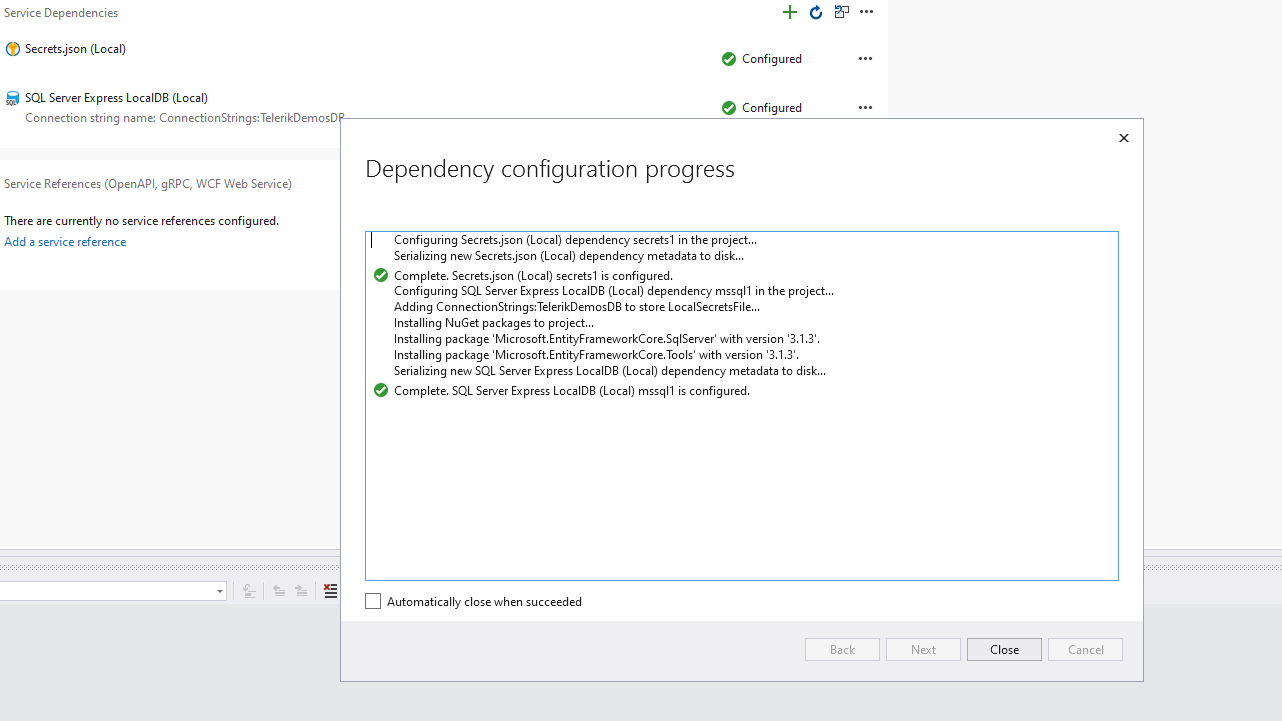Refresh the service dependencies list
Viewport: 1282px width, 721px height.
coord(816,12)
